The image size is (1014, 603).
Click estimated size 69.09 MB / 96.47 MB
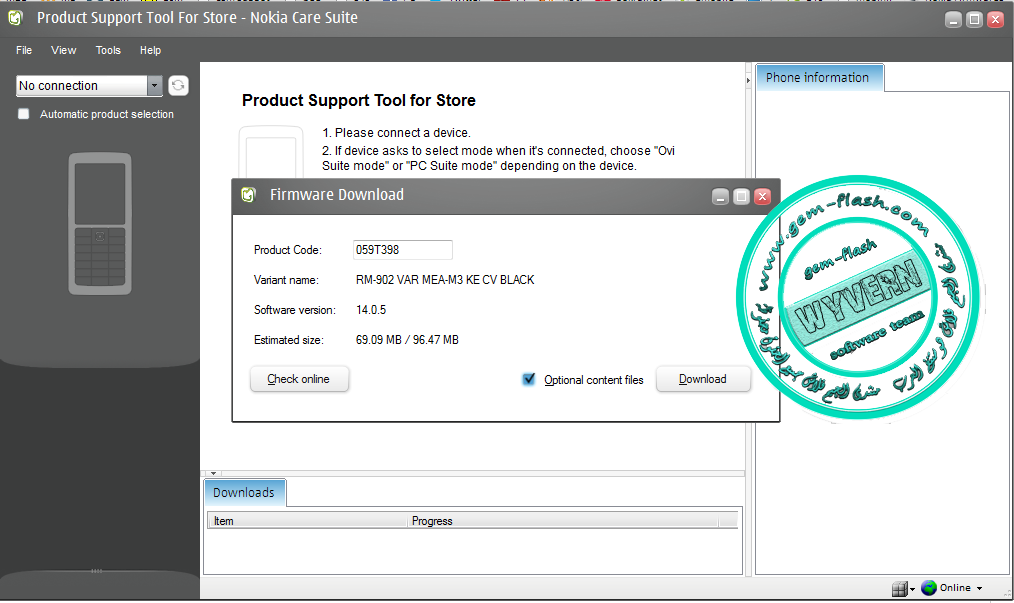pos(407,340)
